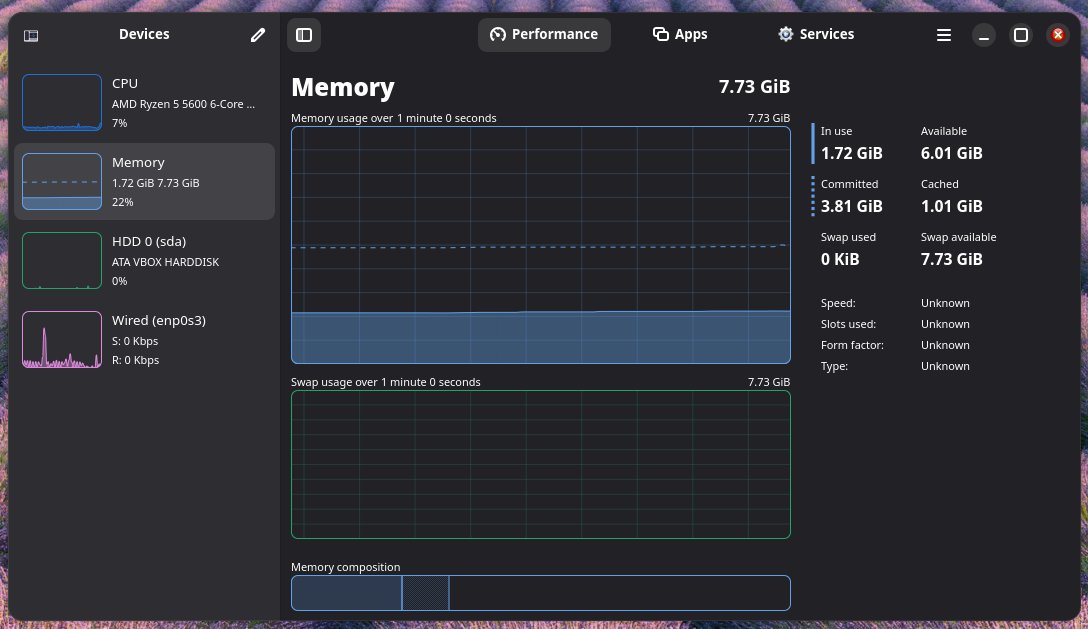Click the sidebar layout icon beside Devices

31,35
